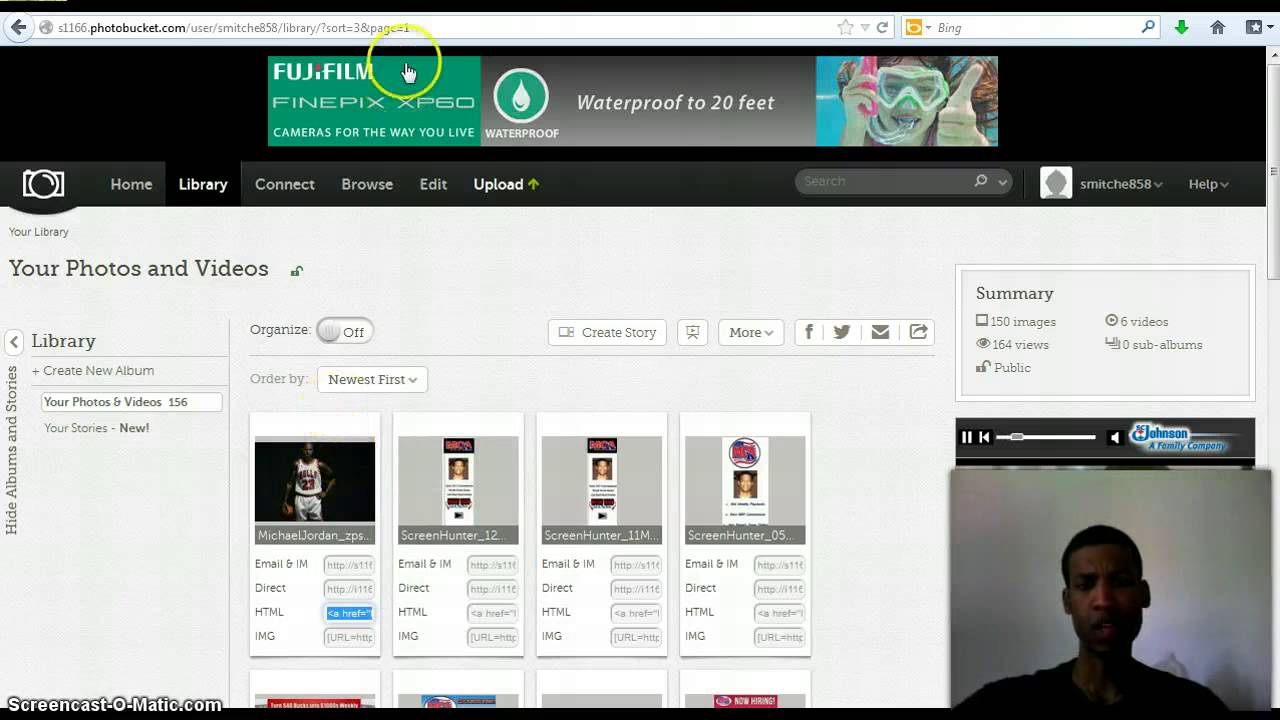
Task: Expand the More dropdown
Action: click(x=751, y=332)
